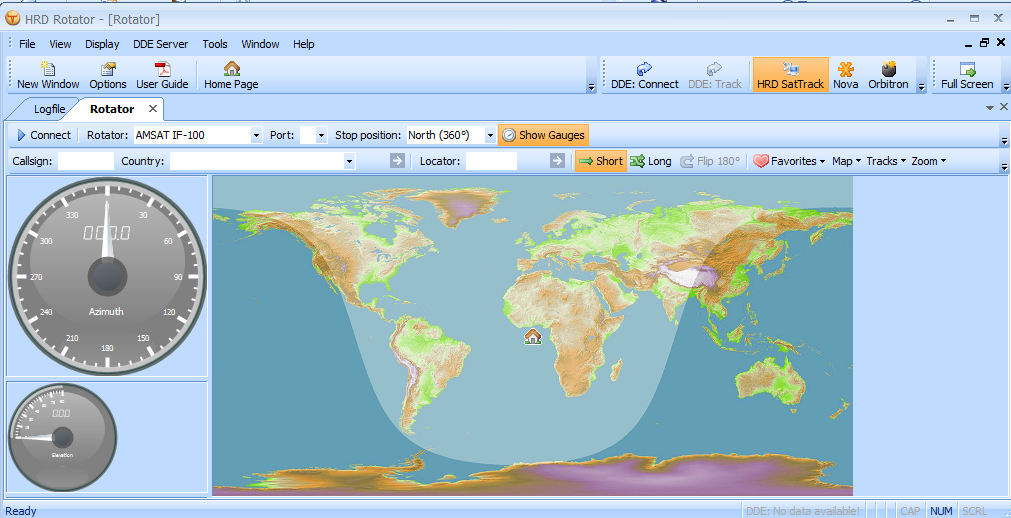Screen dimensions: 1011x518
Task: Expand the Country combo box
Action: click(x=349, y=161)
